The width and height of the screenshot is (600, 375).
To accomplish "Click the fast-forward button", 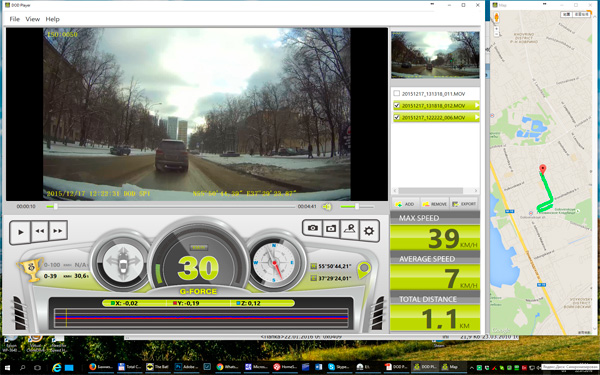I will [58, 230].
